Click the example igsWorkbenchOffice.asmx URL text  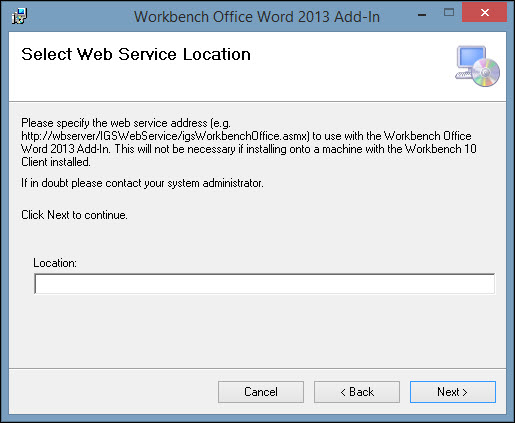click(x=165, y=136)
